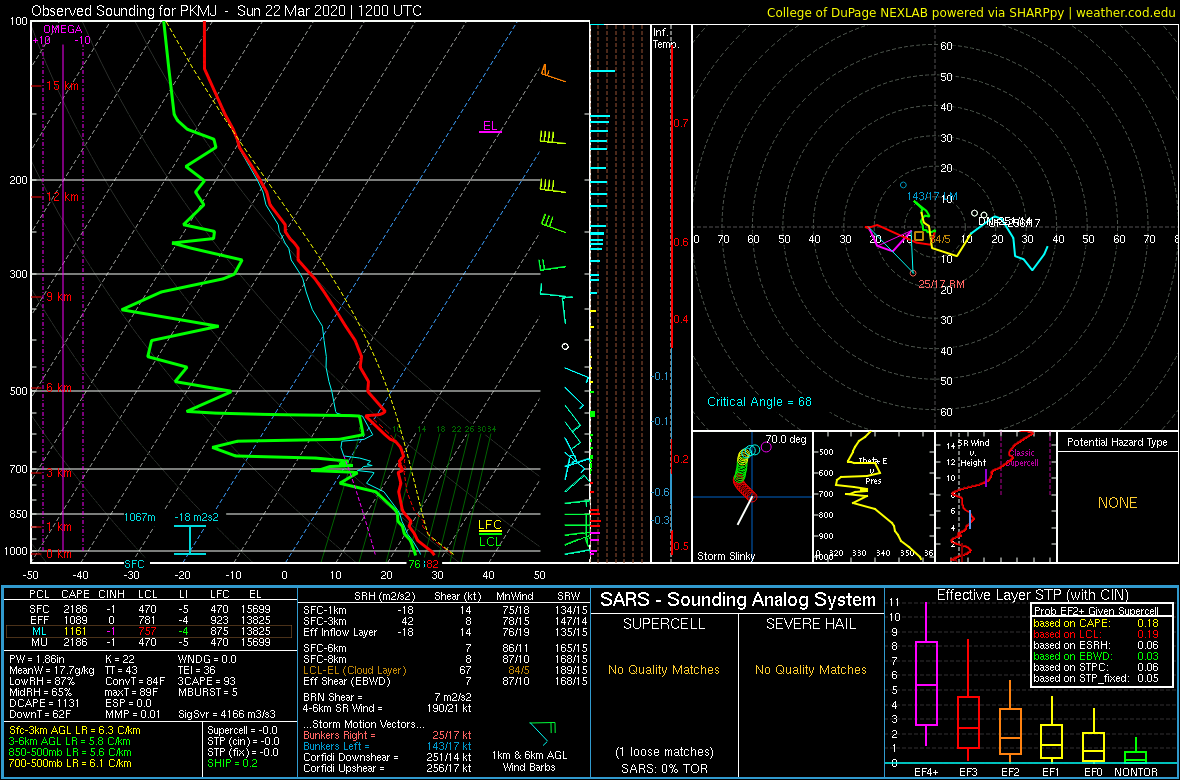Viewport: 1180px width, 780px height.
Task: Click the '-18 m2s2' inflow label
Action: 197,517
